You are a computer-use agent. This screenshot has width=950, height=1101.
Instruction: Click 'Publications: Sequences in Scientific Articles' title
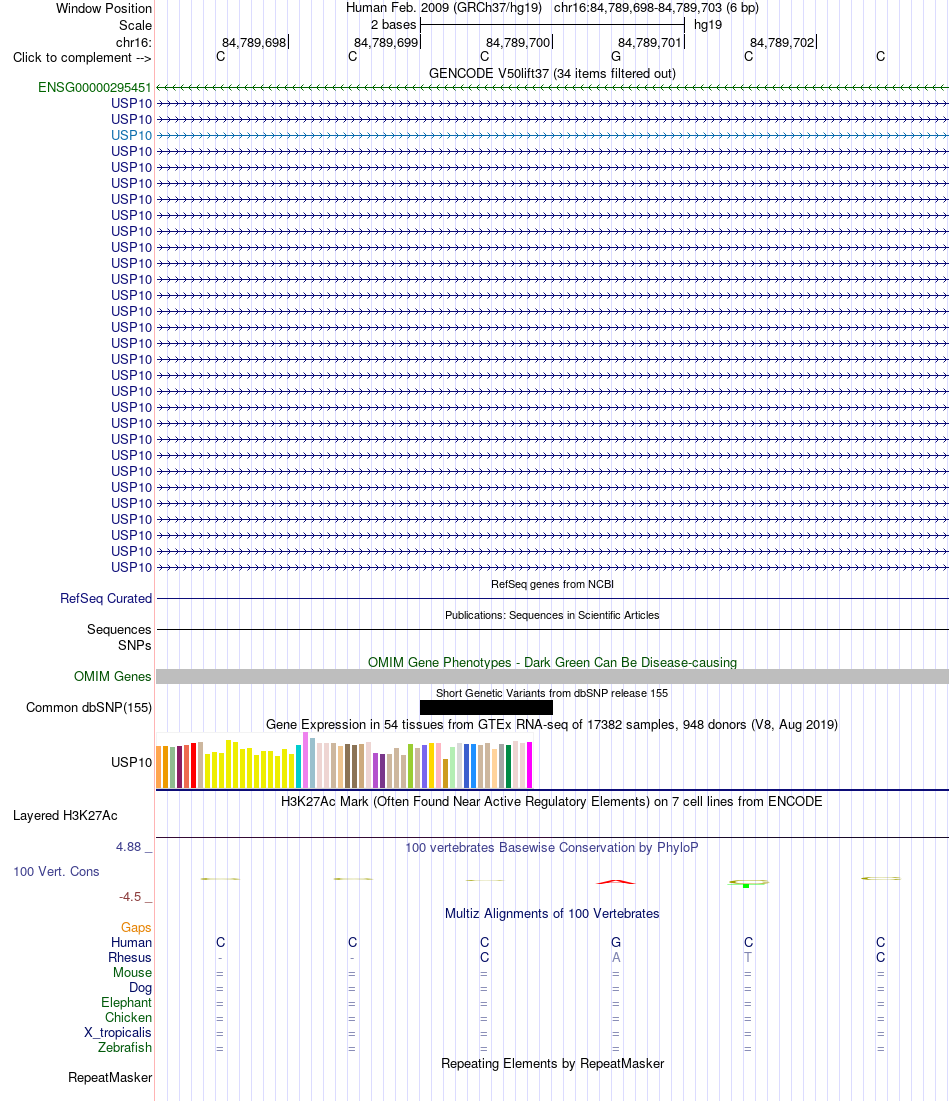click(x=553, y=615)
